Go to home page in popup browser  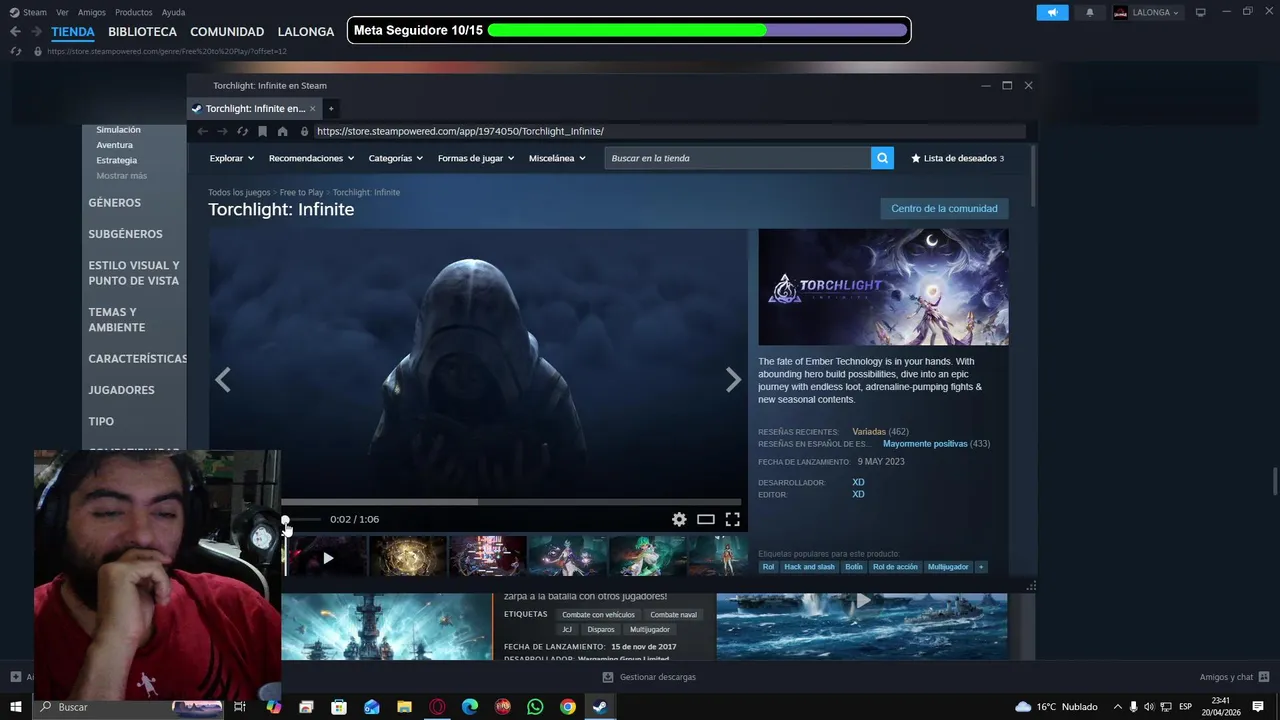coord(283,131)
